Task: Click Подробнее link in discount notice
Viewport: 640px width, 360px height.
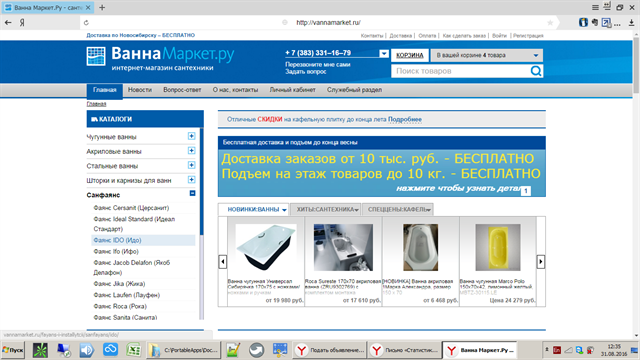Action: (404, 120)
